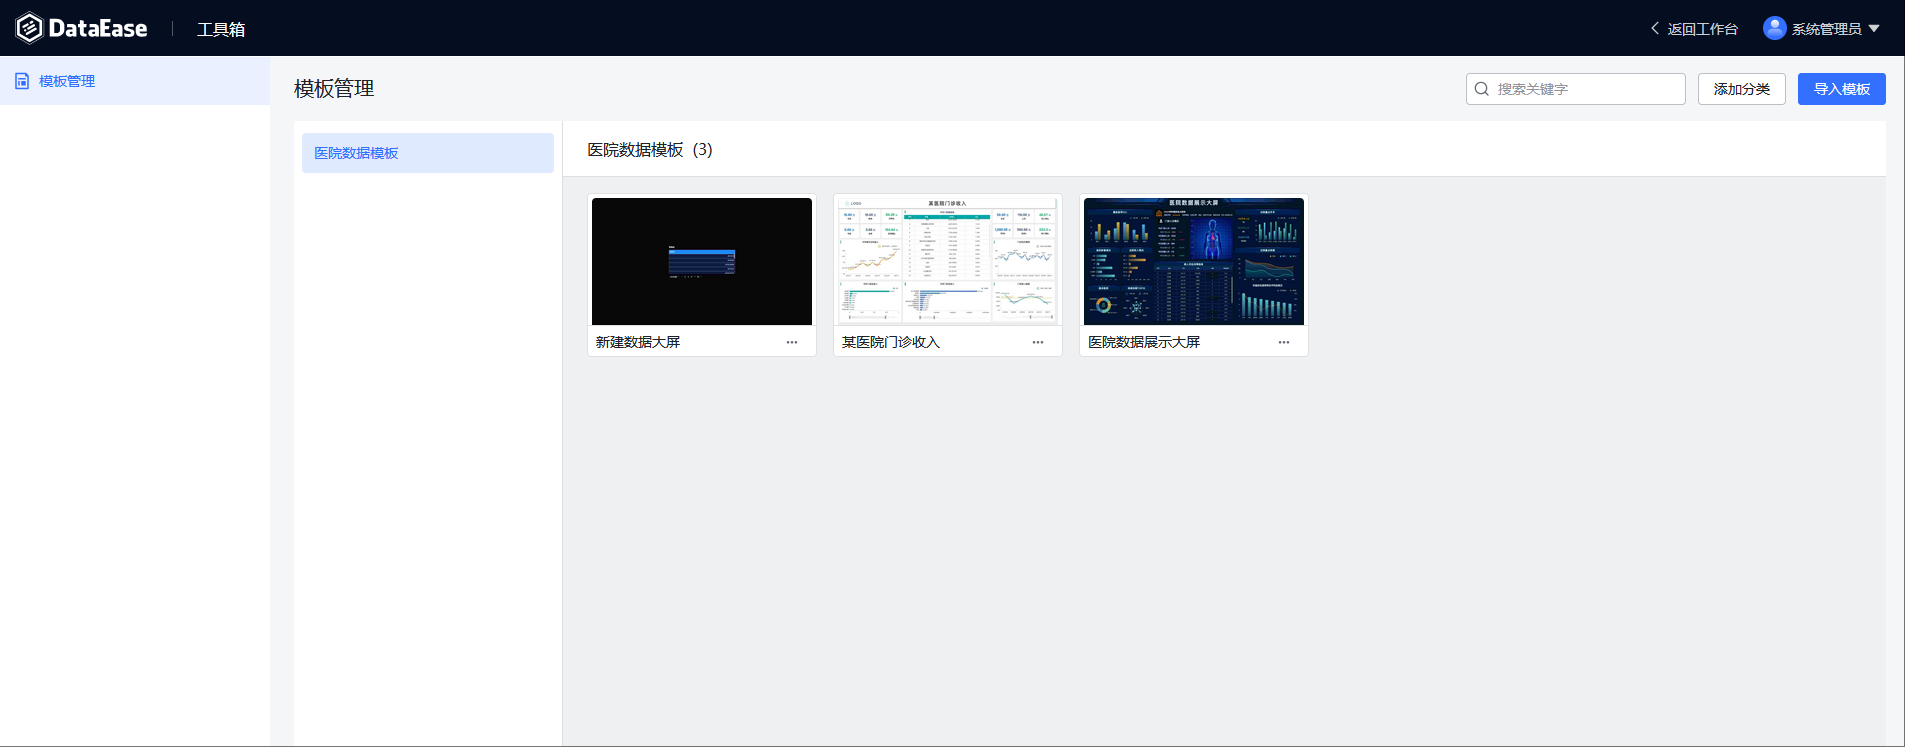
Task: Click the DataEase hexagon logo icon
Action: [x=30, y=28]
